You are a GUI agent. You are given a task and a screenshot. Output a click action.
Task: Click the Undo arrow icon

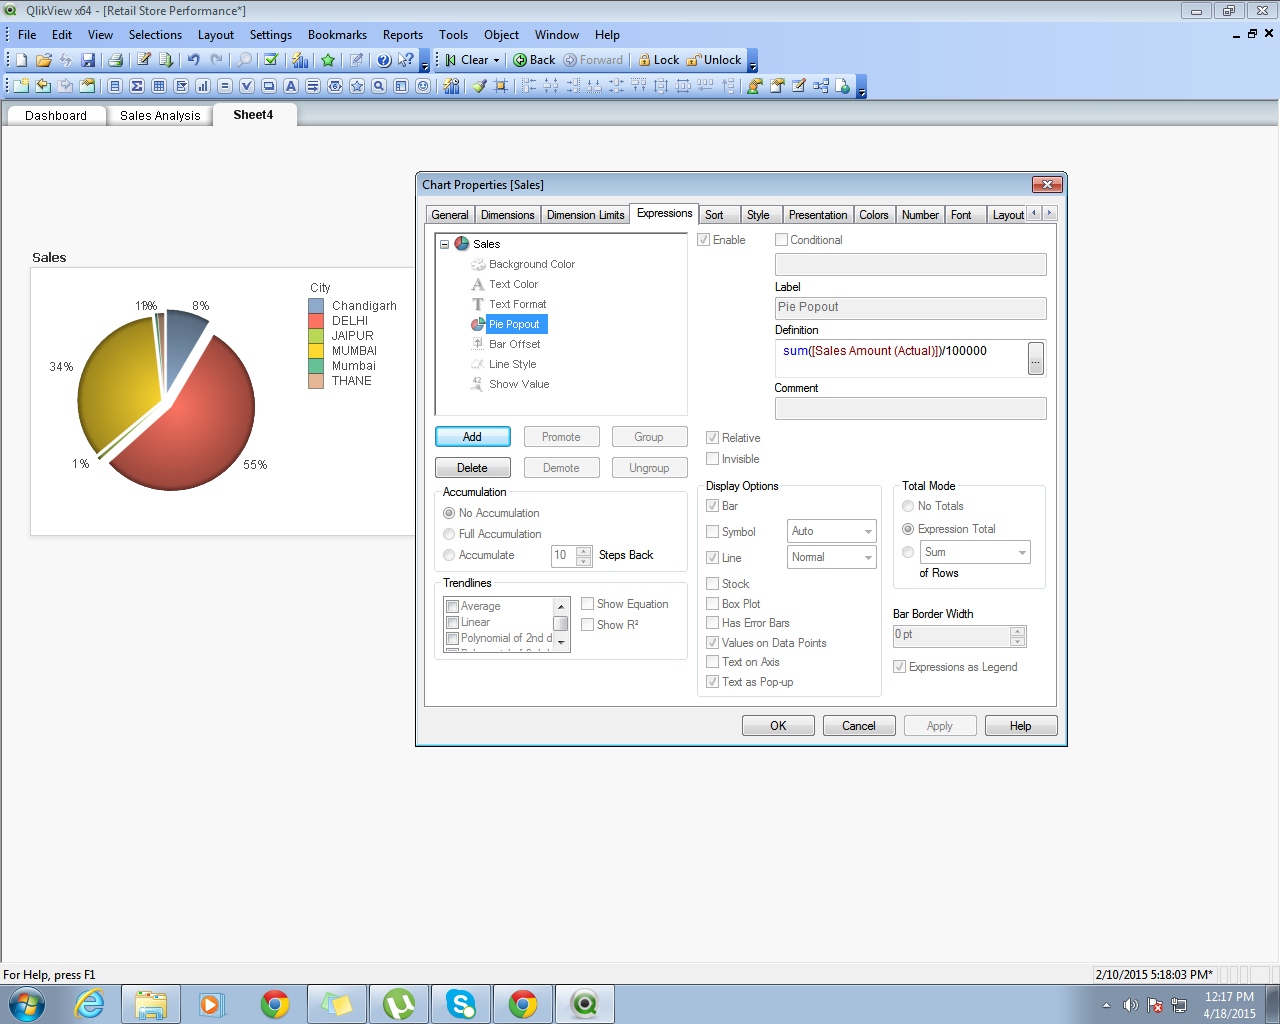point(193,60)
